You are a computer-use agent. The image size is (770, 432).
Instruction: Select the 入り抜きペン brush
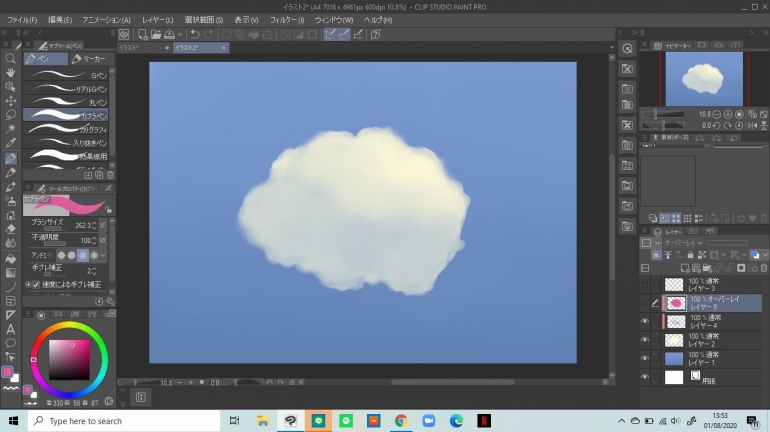[65, 142]
